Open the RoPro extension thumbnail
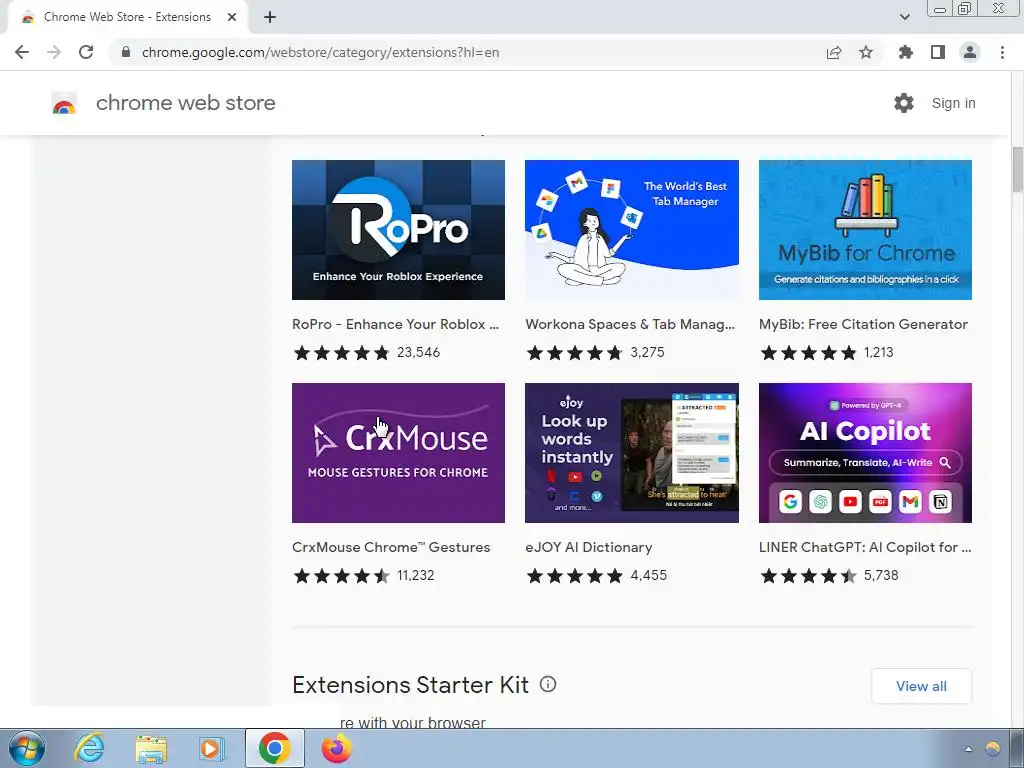The height and width of the screenshot is (768, 1024). [x=398, y=230]
